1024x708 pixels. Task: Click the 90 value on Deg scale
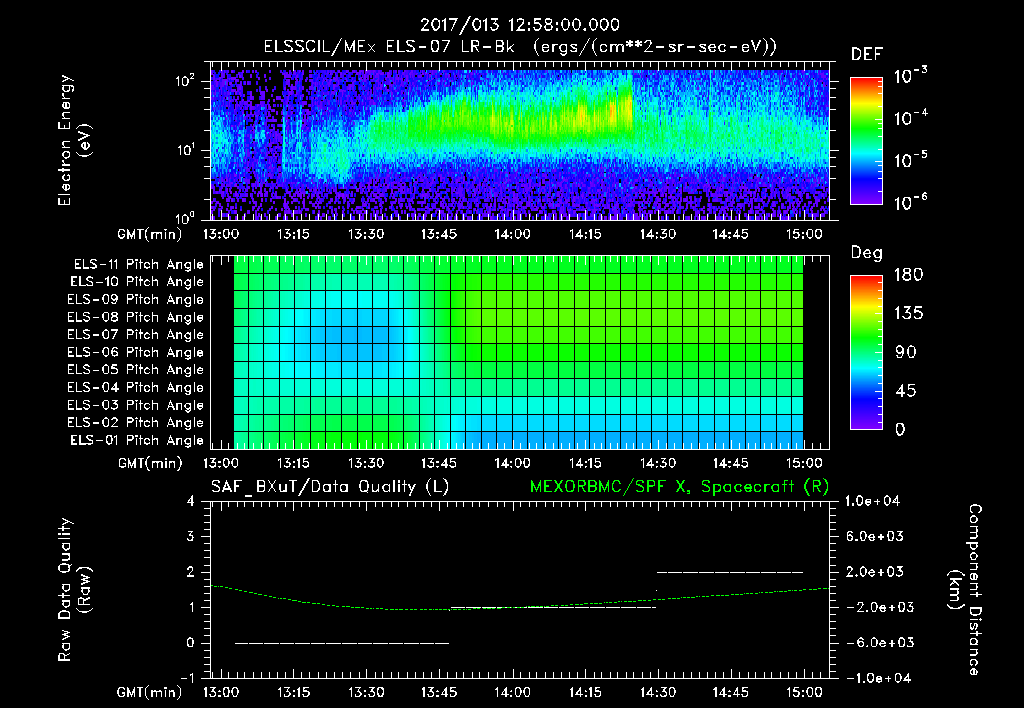906,352
